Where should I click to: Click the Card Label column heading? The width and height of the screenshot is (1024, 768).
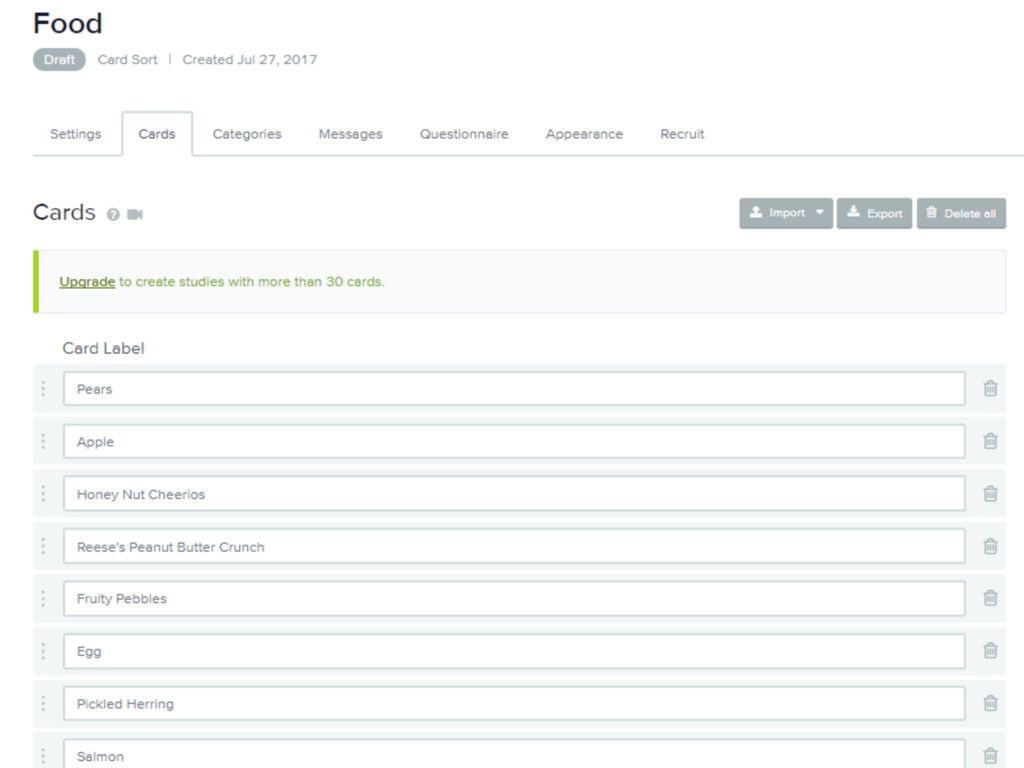(103, 348)
